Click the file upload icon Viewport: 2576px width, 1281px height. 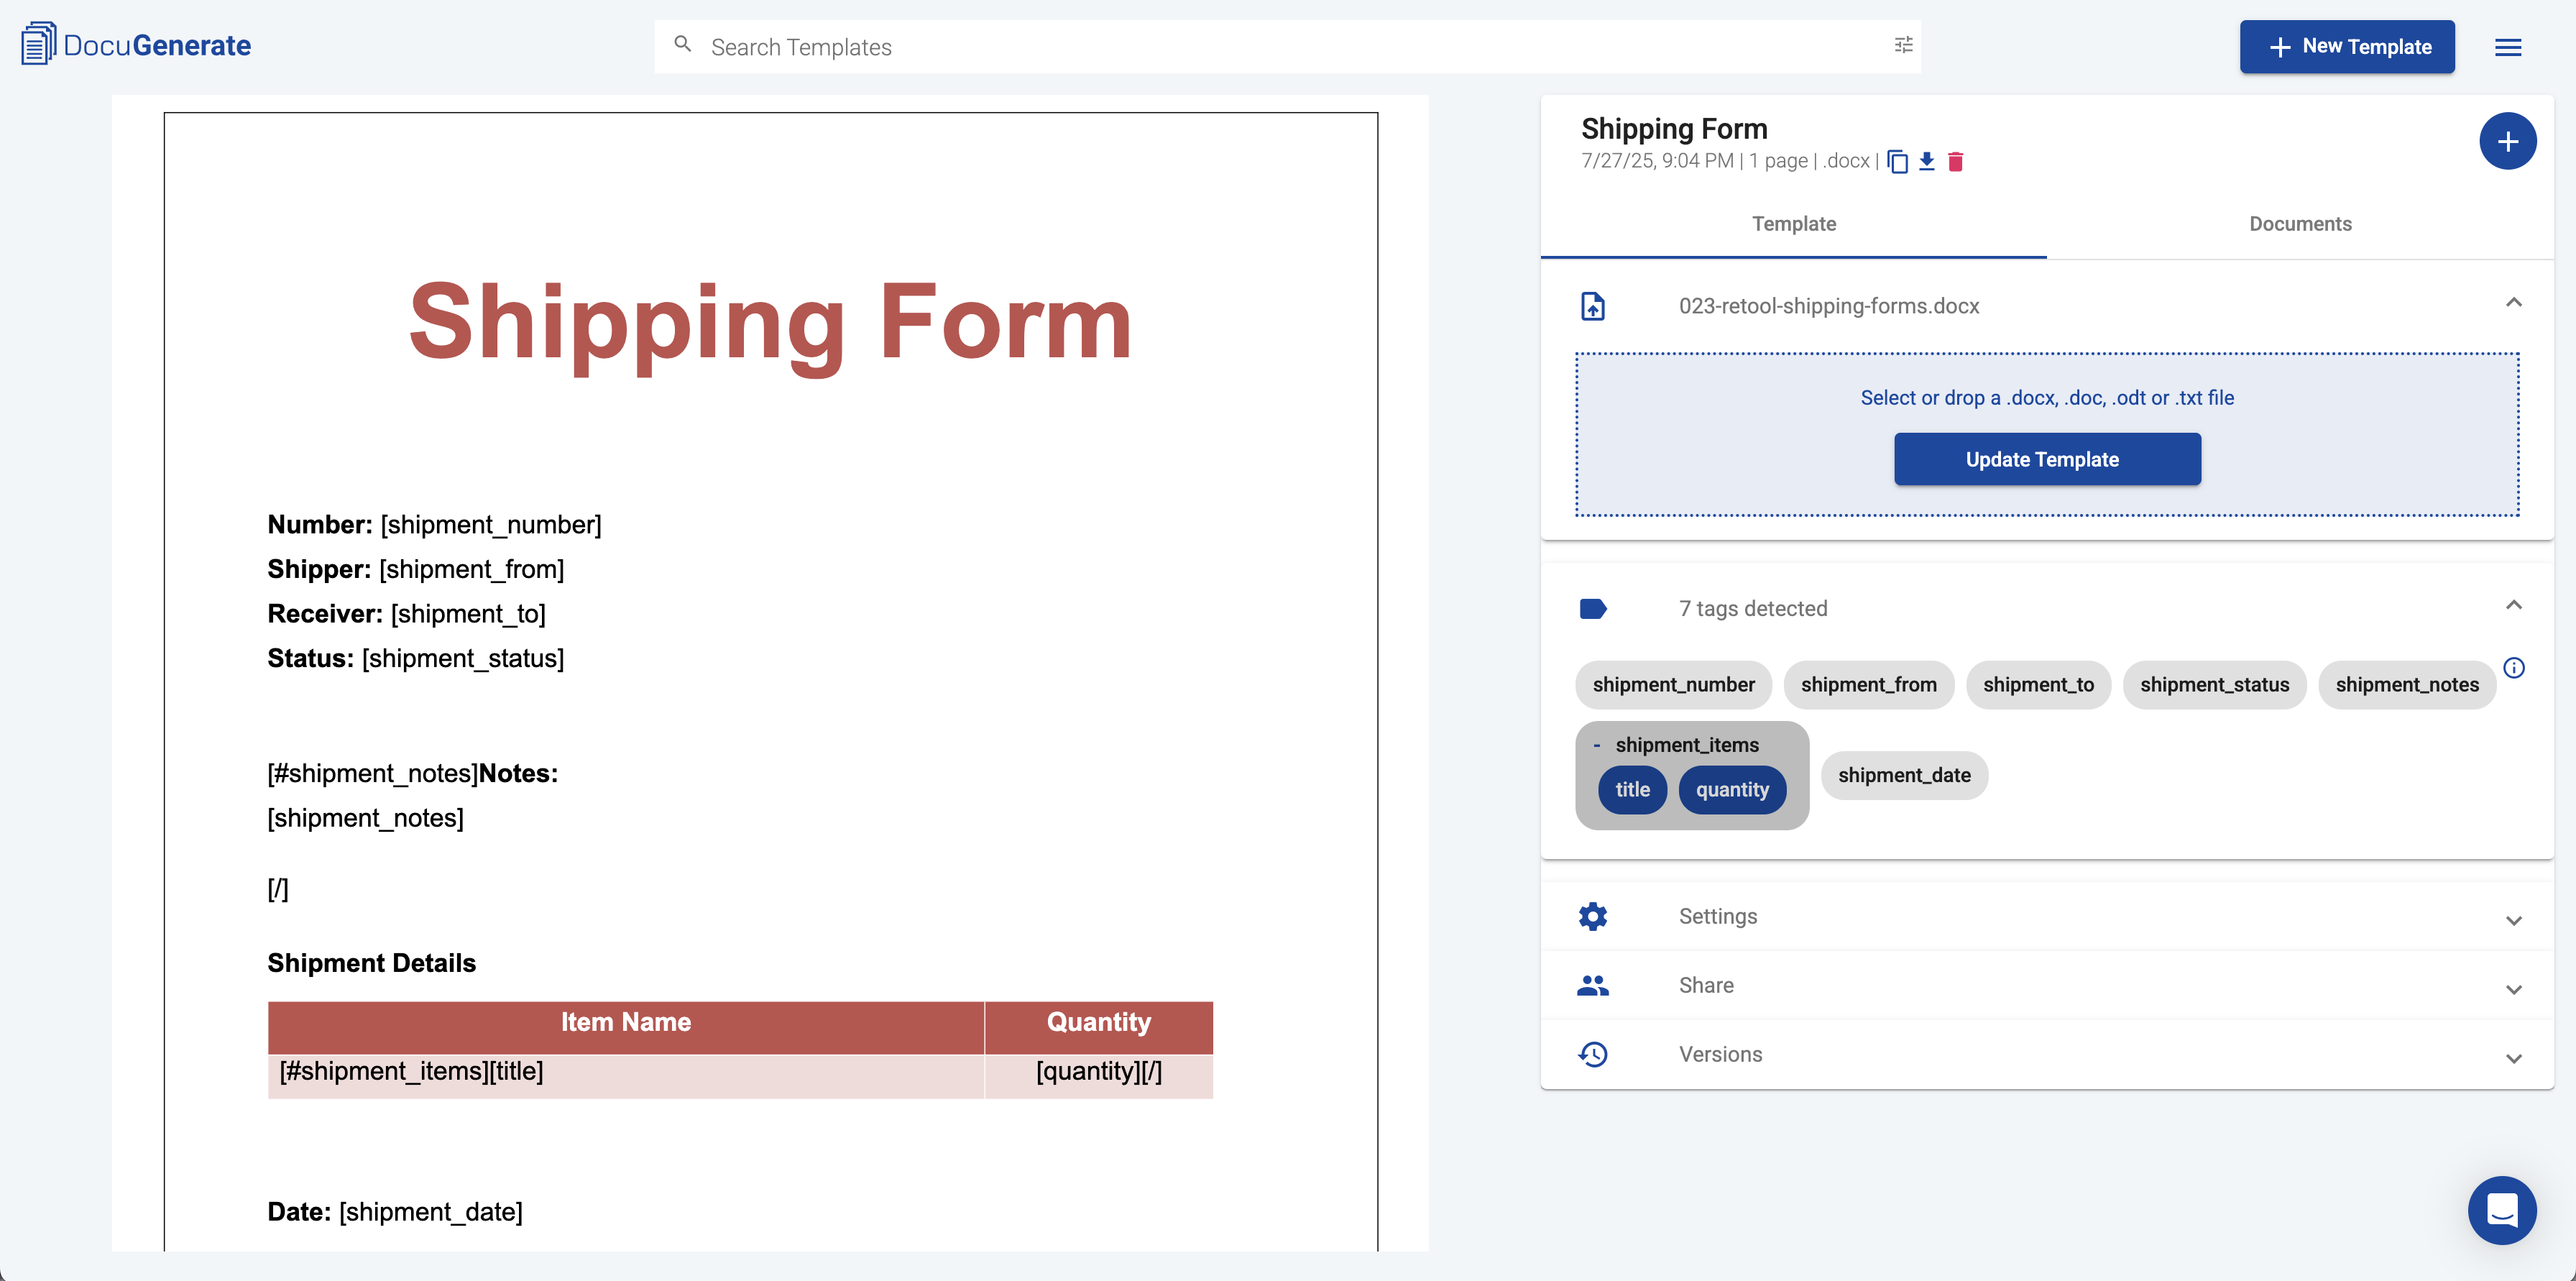[1592, 306]
